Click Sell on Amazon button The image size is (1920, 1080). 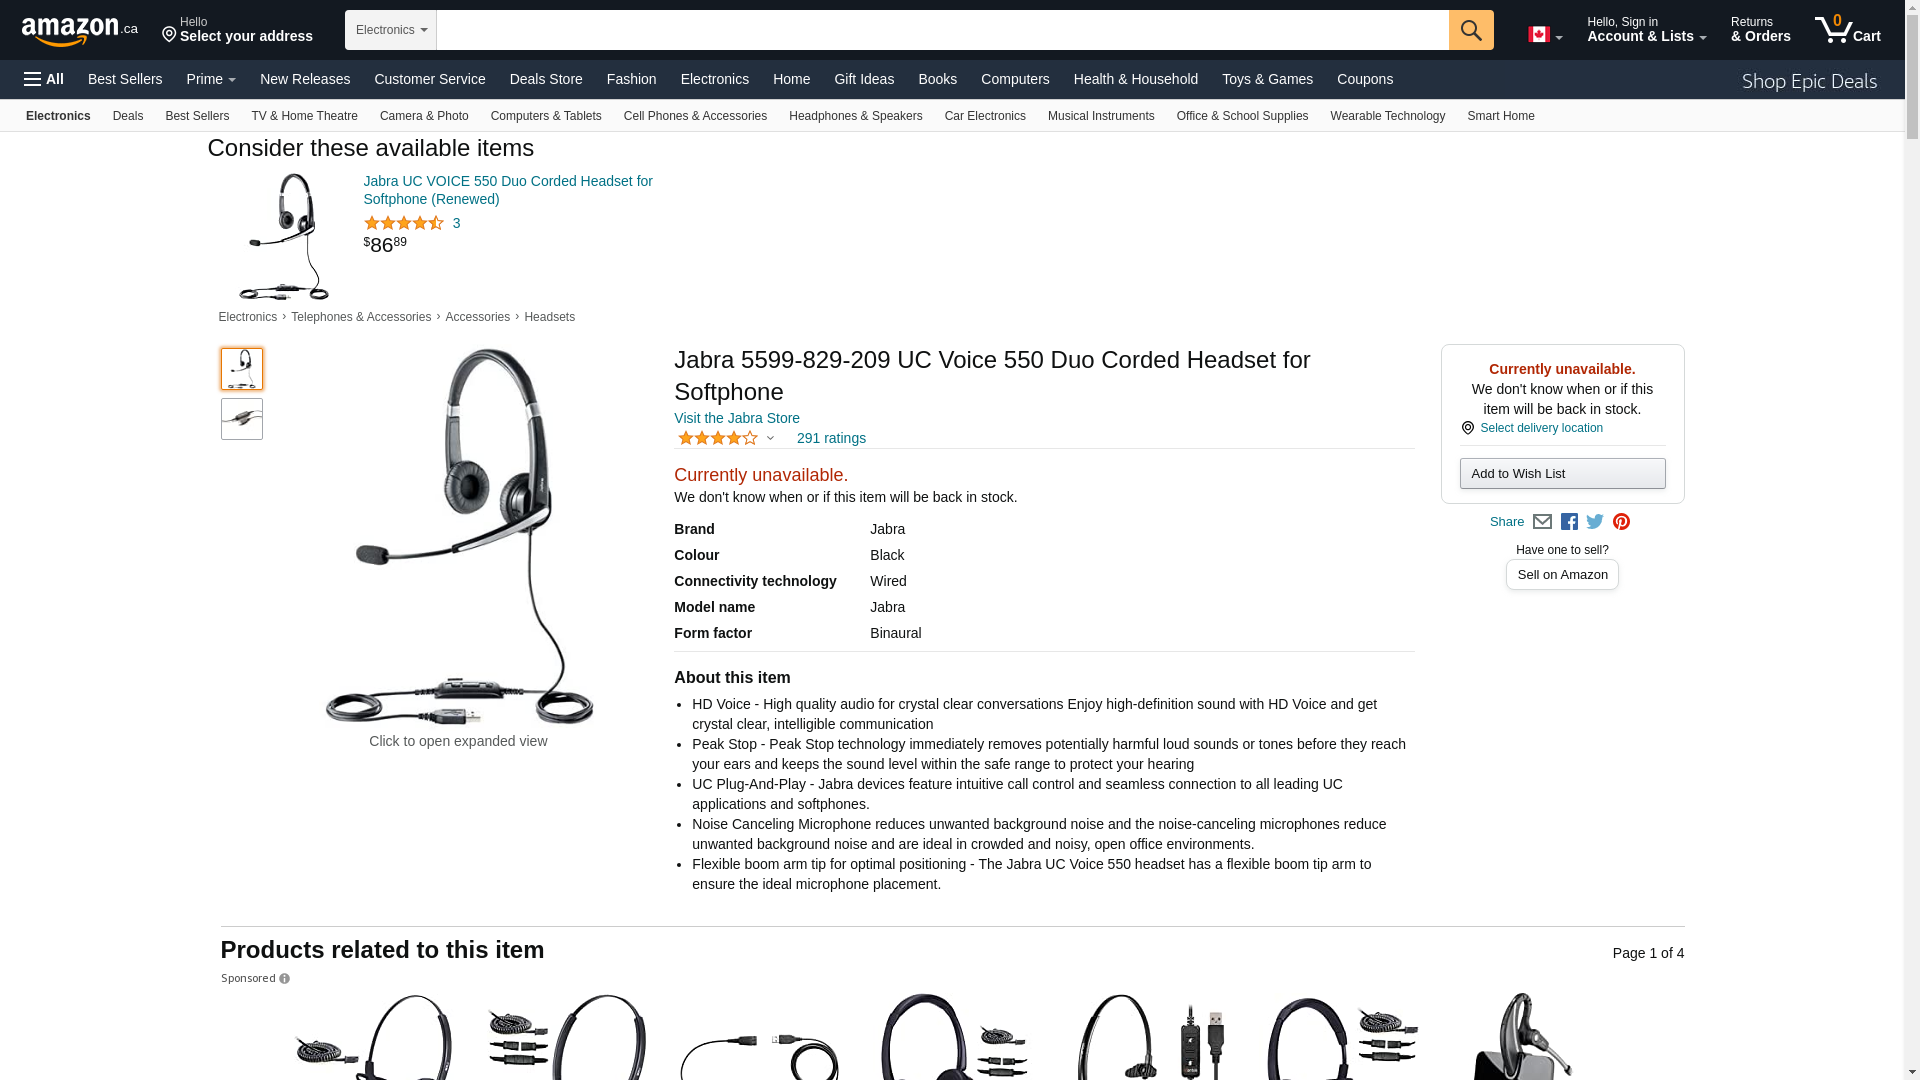(x=1562, y=575)
